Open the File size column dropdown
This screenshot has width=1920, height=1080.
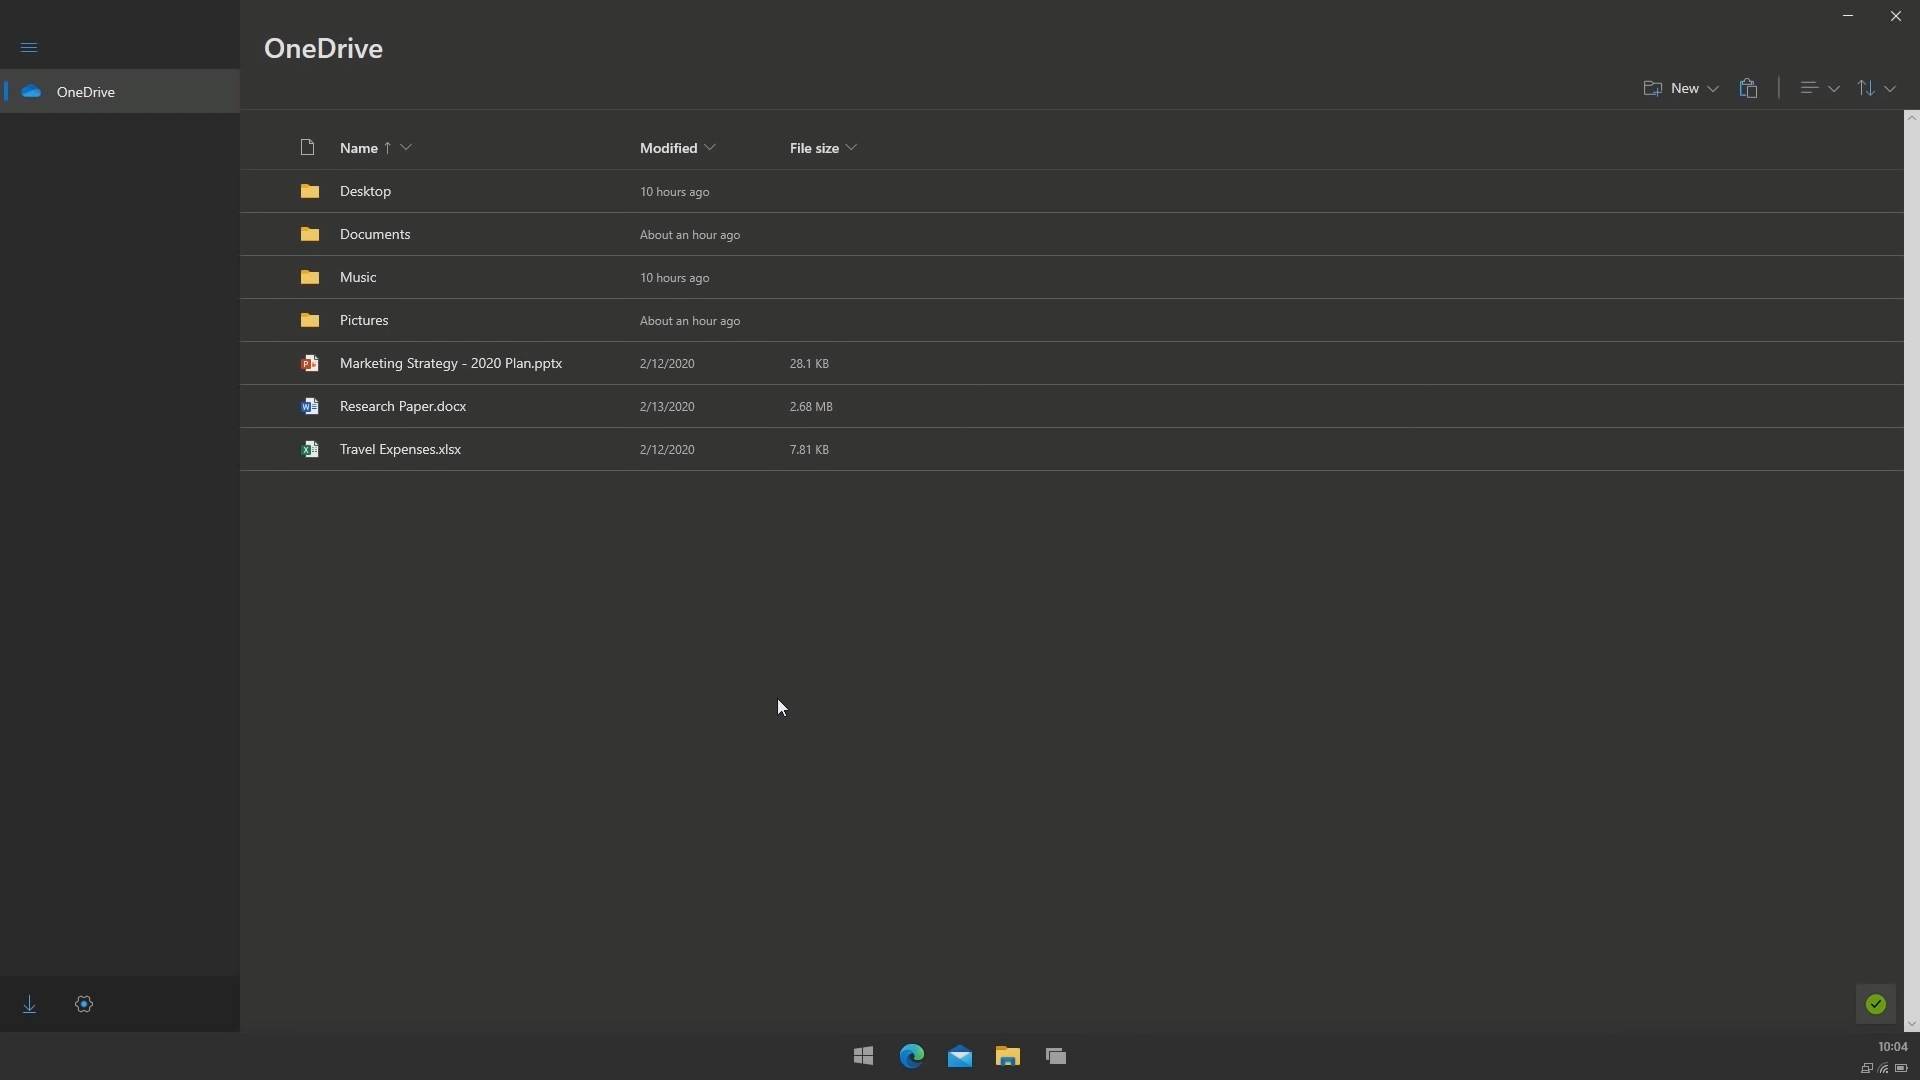click(854, 147)
